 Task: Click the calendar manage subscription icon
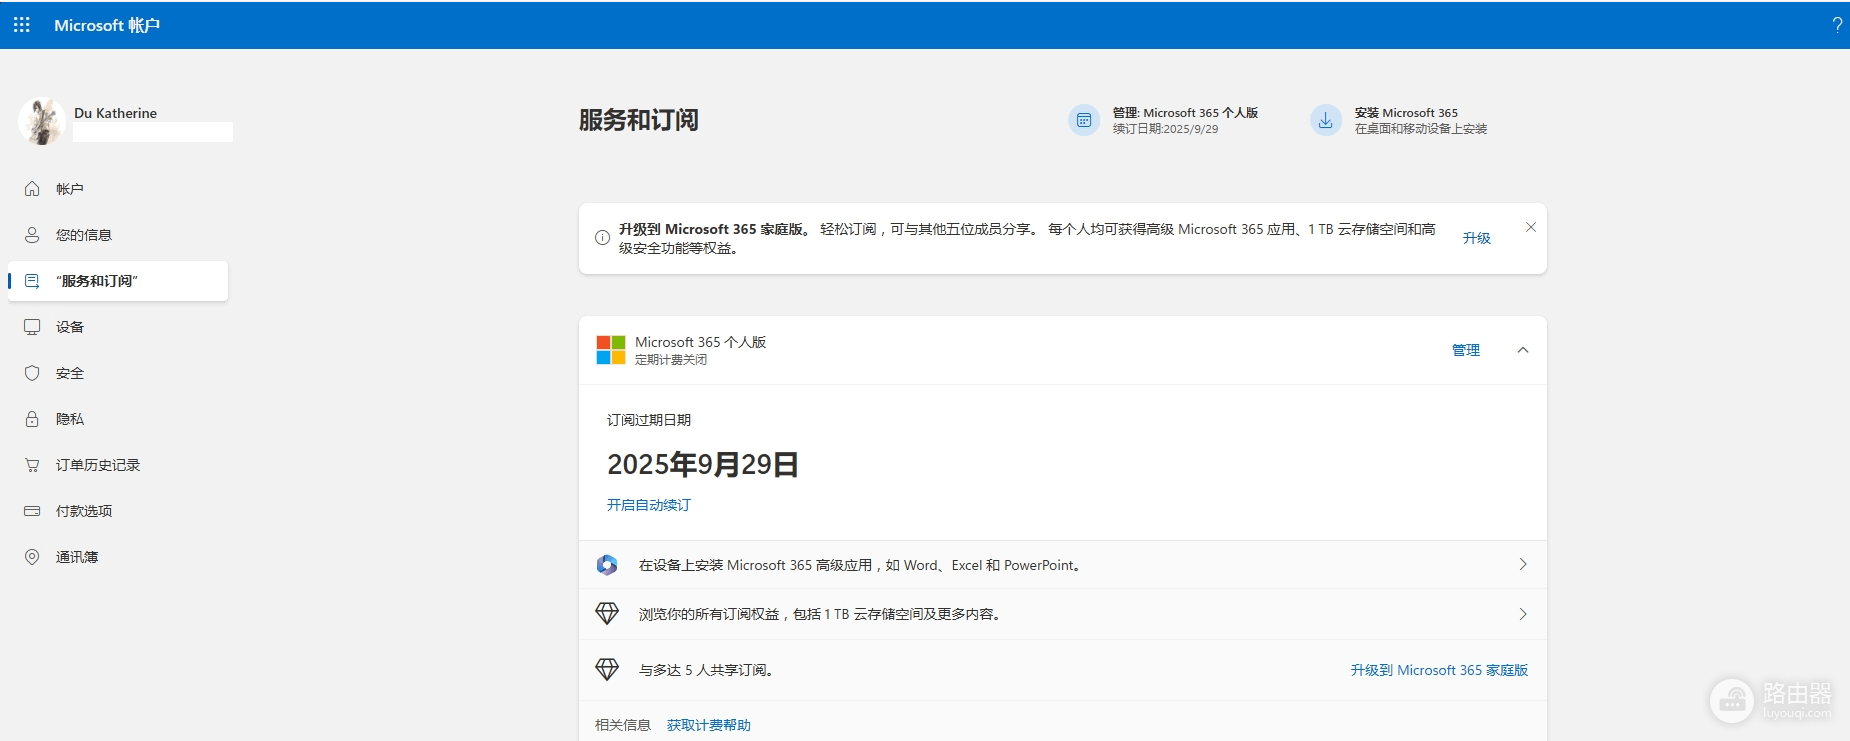[x=1084, y=120]
